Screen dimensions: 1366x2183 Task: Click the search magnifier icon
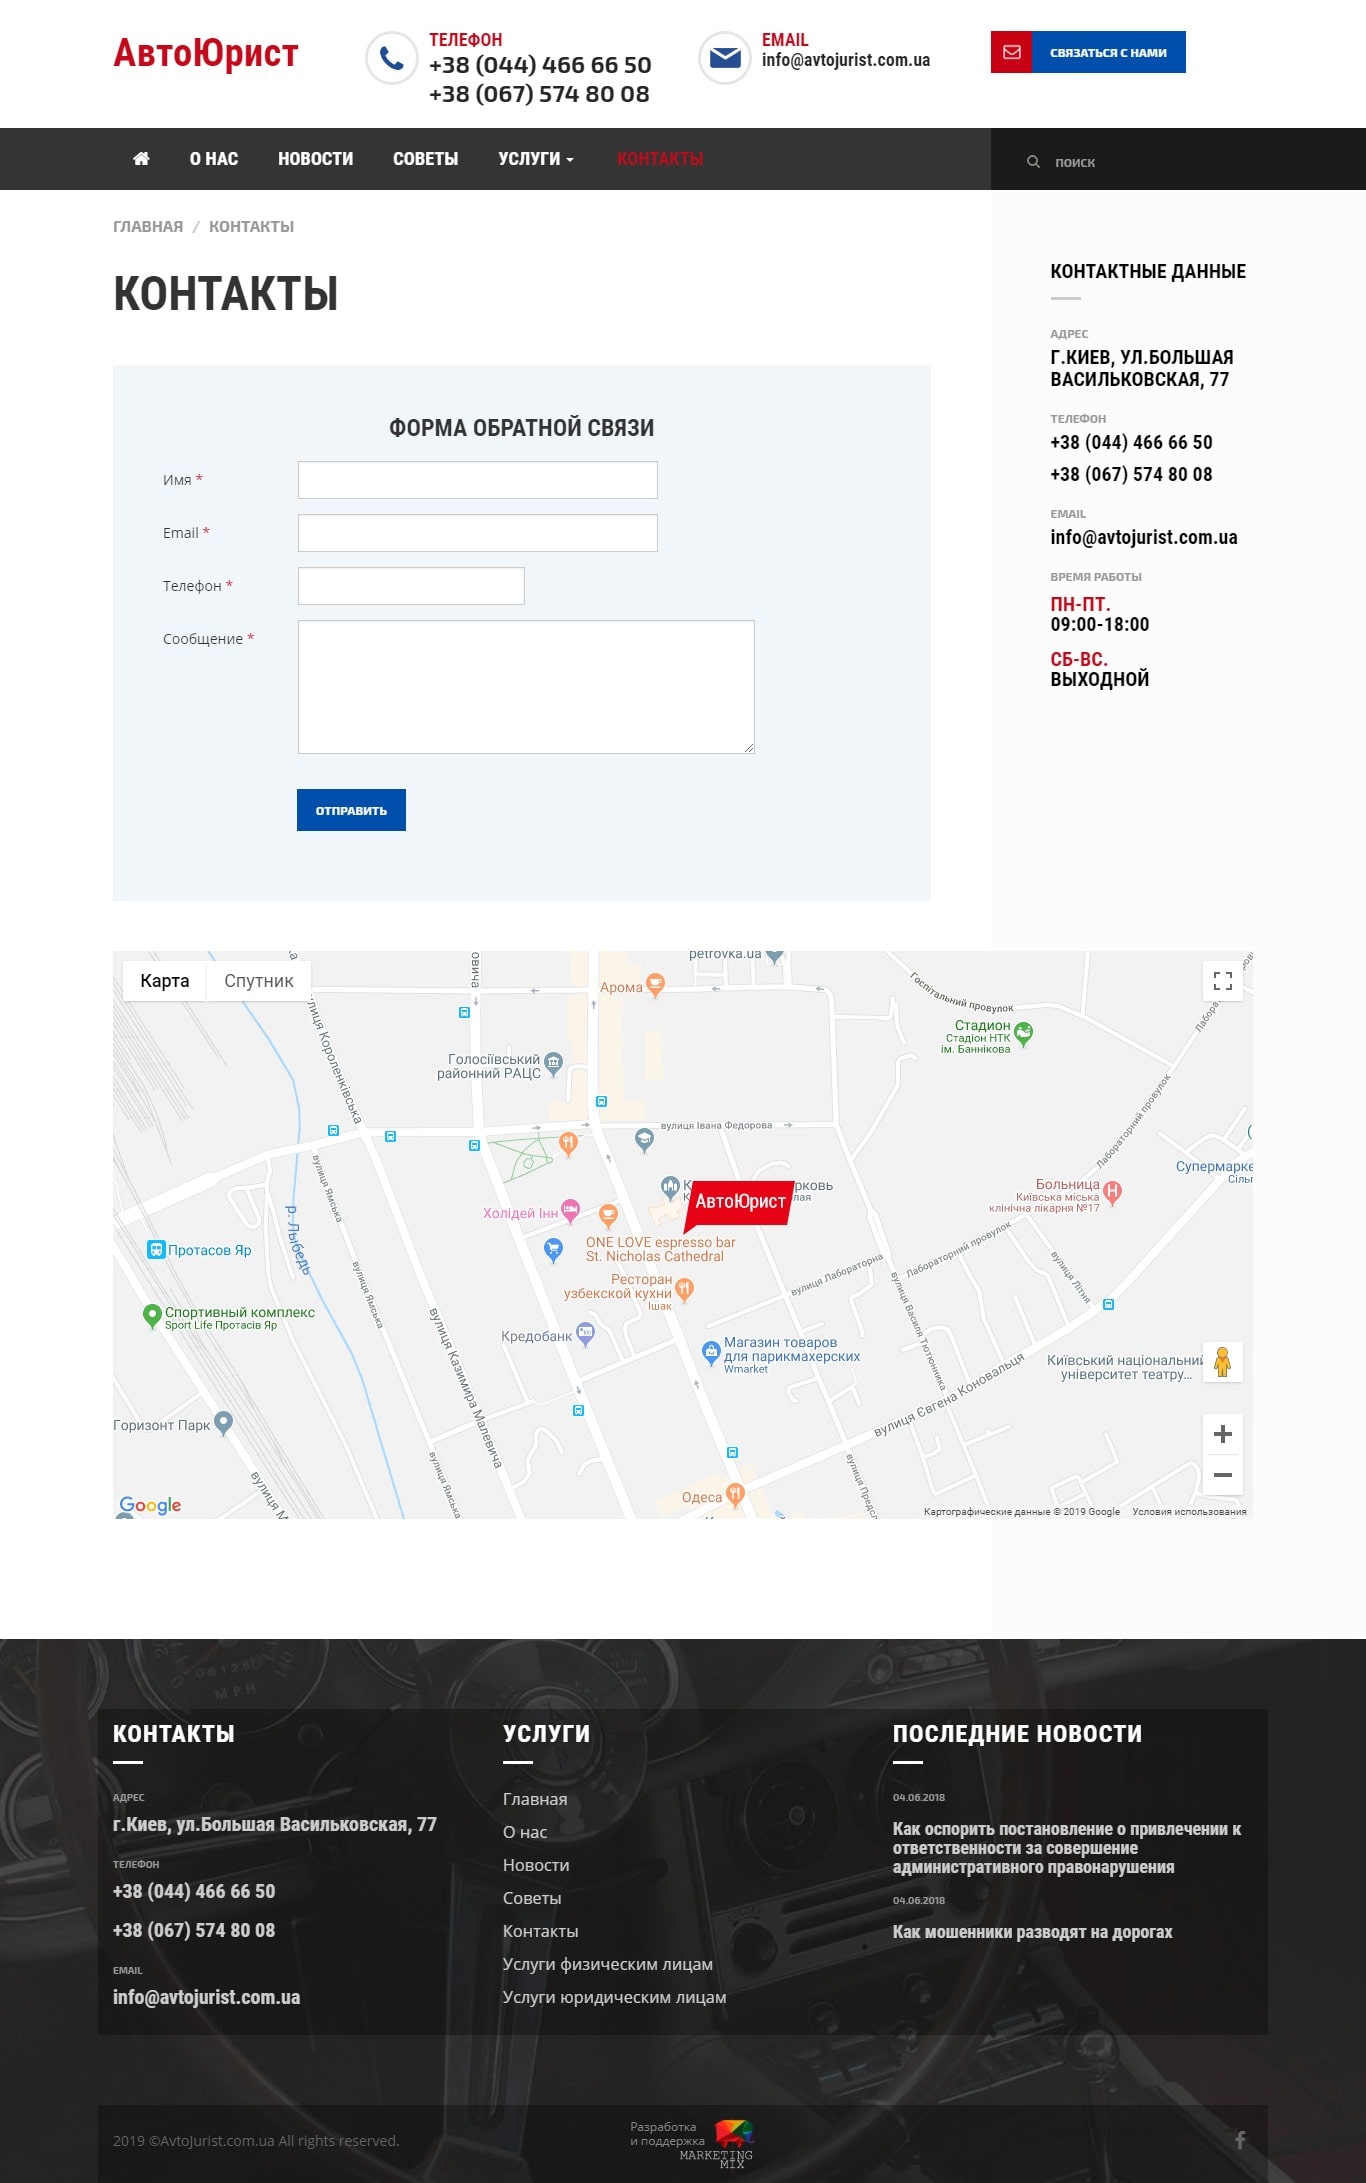1033,162
